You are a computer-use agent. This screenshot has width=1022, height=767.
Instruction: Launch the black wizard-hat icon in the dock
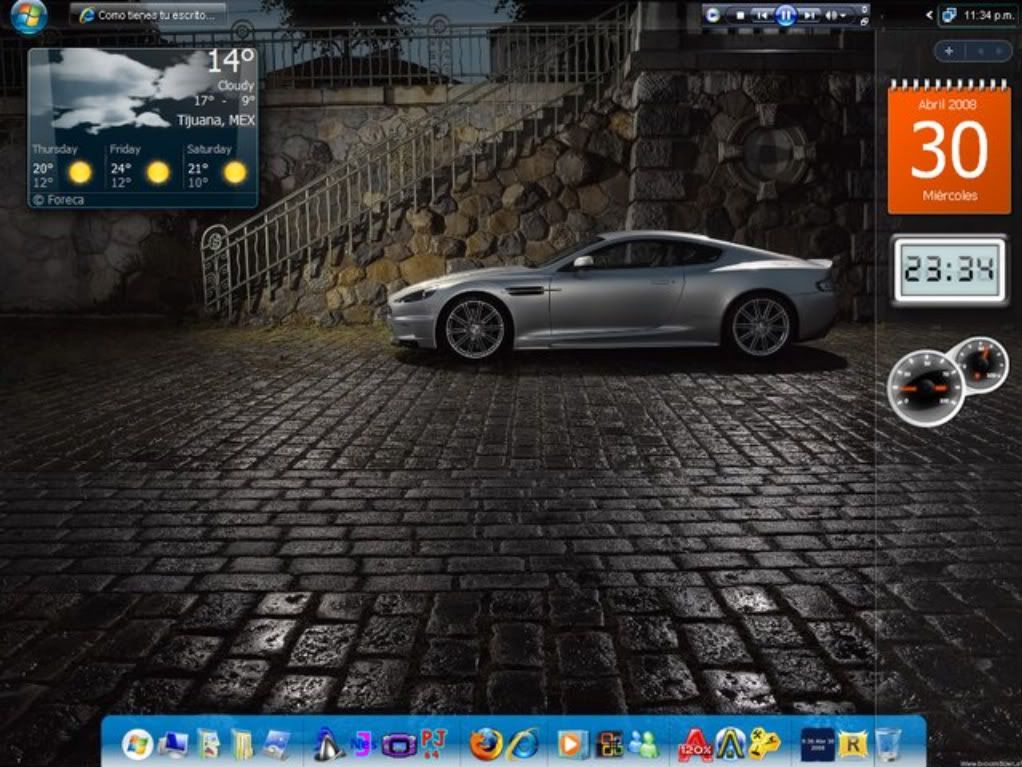tap(328, 744)
